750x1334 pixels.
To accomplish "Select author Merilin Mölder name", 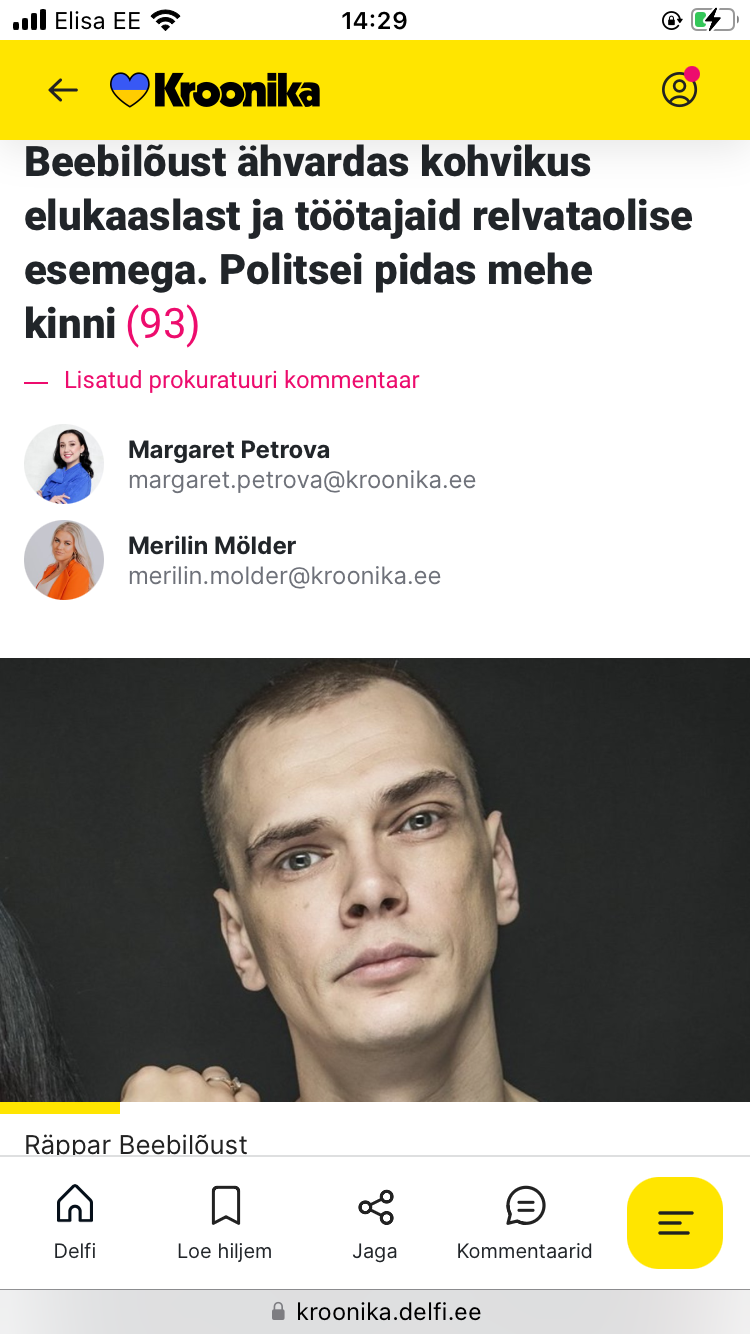I will 212,546.
